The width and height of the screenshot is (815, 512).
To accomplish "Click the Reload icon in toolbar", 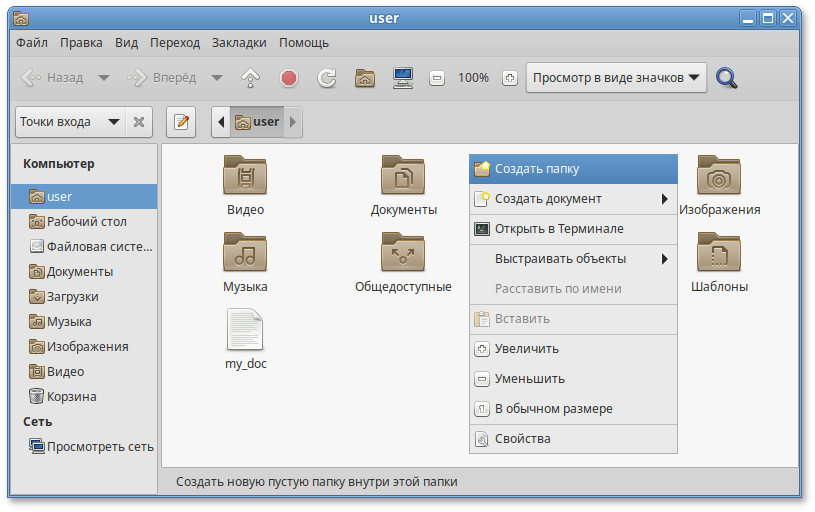I will pyautogui.click(x=326, y=78).
